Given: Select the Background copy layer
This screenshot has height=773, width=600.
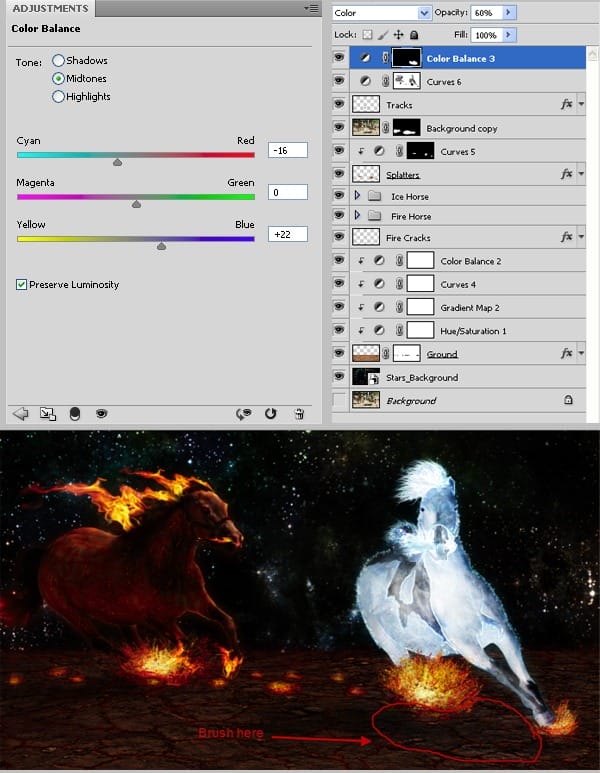Looking at the screenshot, I should 467,128.
